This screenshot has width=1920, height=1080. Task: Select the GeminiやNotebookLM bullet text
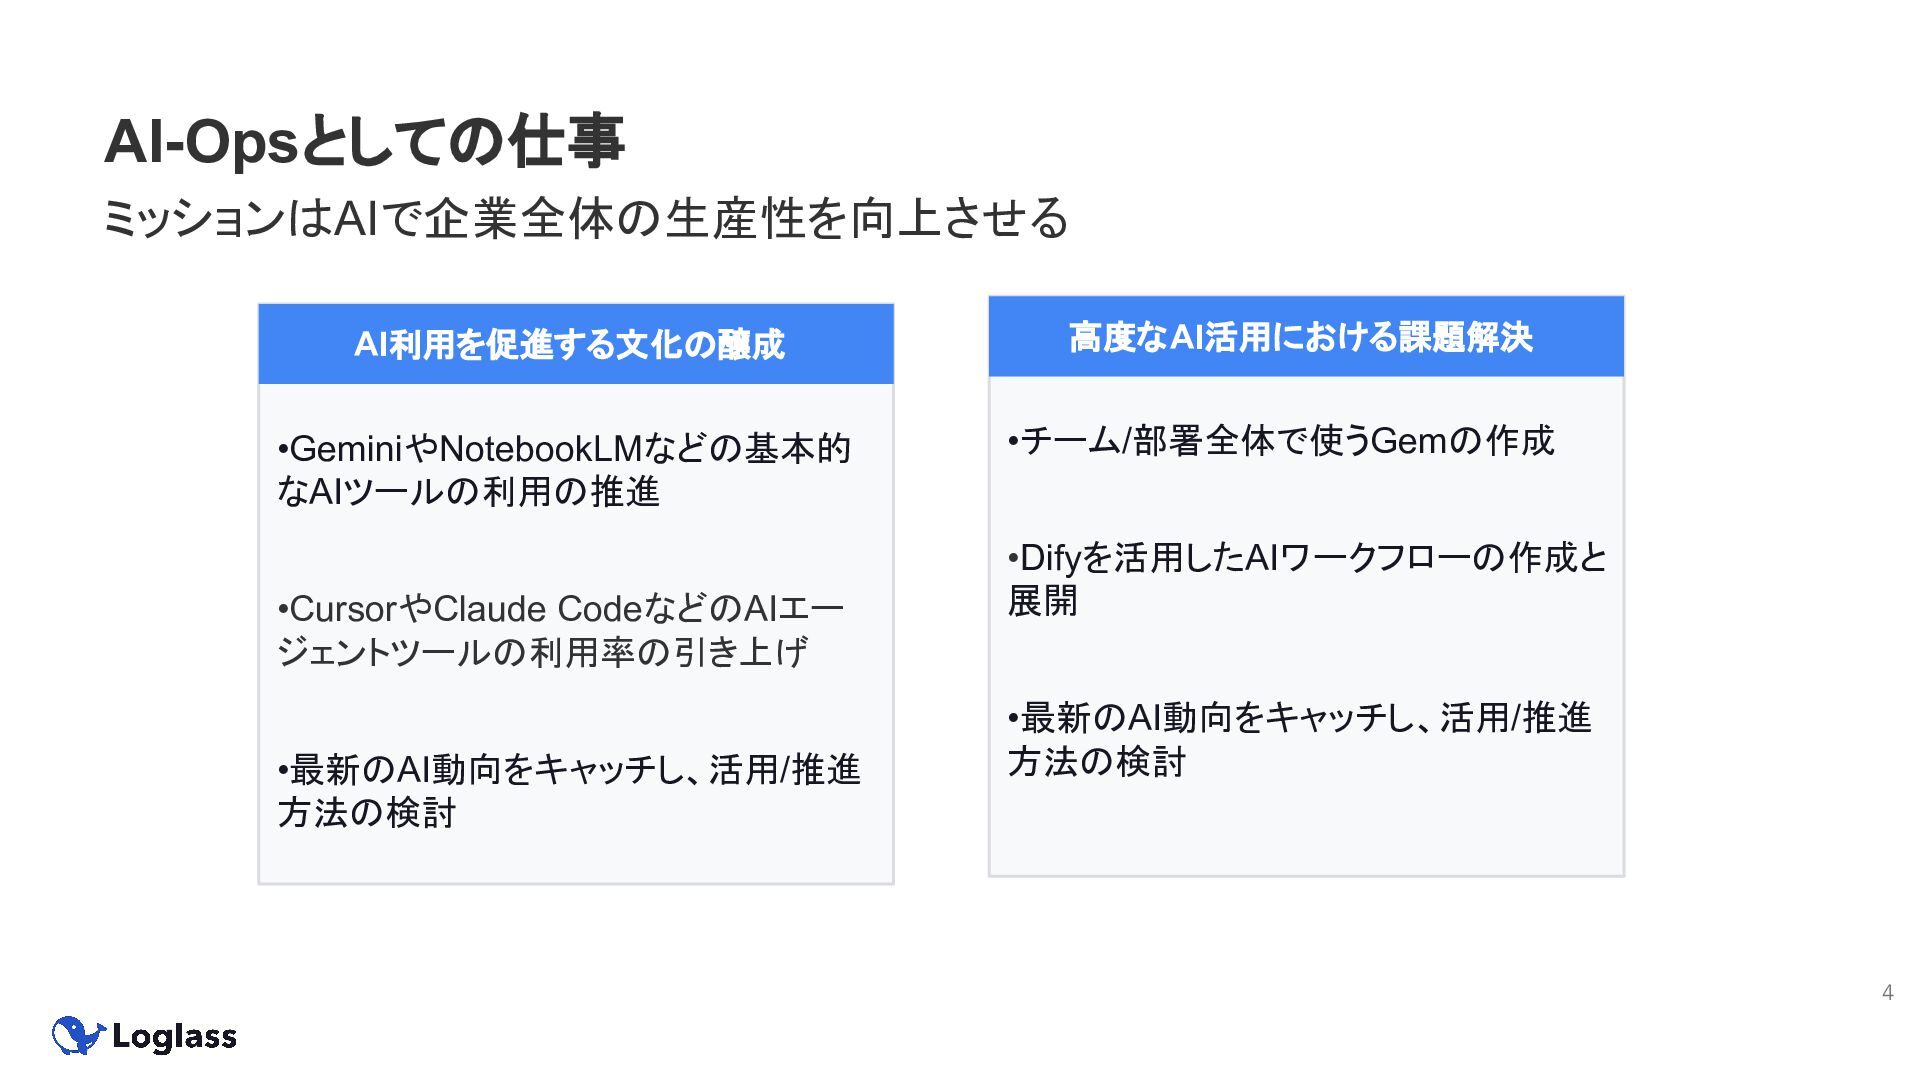565,470
